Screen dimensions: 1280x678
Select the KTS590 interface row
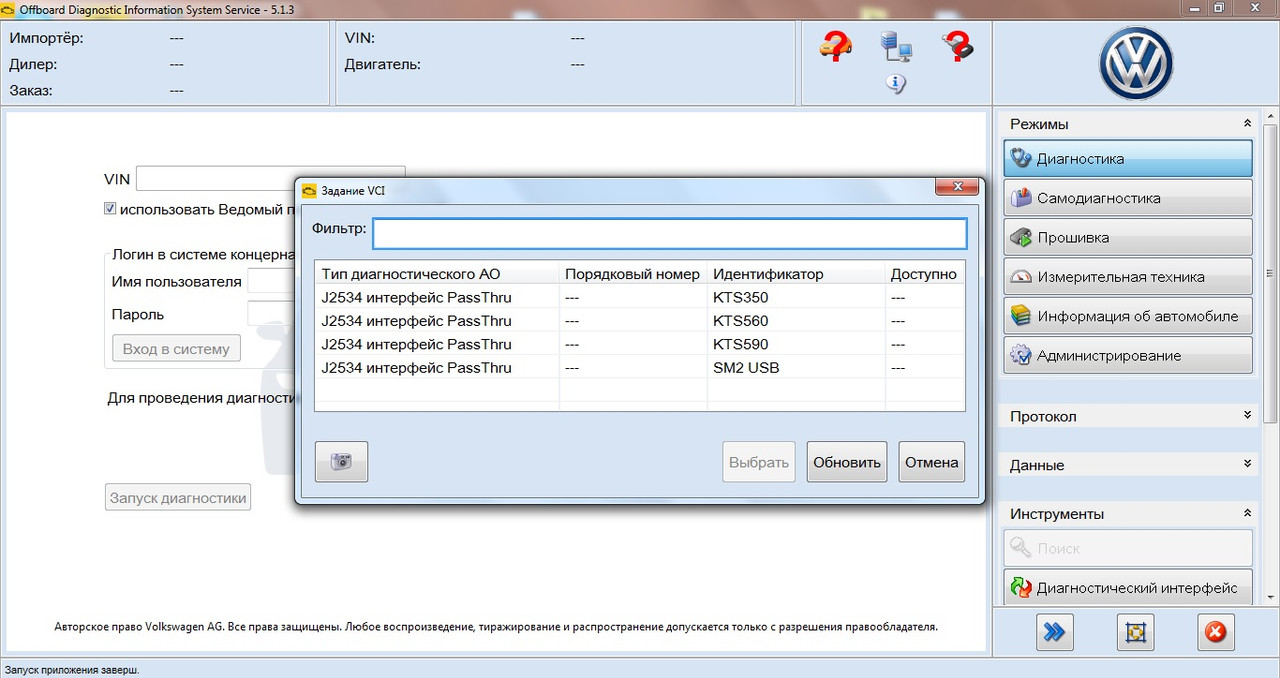(640, 344)
